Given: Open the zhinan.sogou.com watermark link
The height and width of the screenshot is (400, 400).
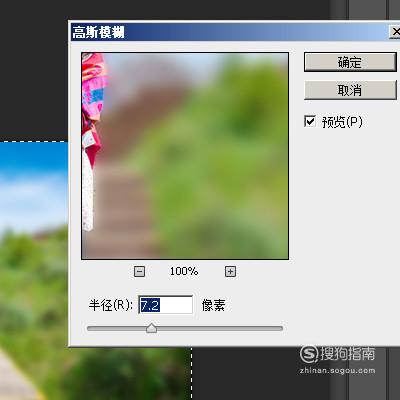Looking at the screenshot, I should 337,371.
